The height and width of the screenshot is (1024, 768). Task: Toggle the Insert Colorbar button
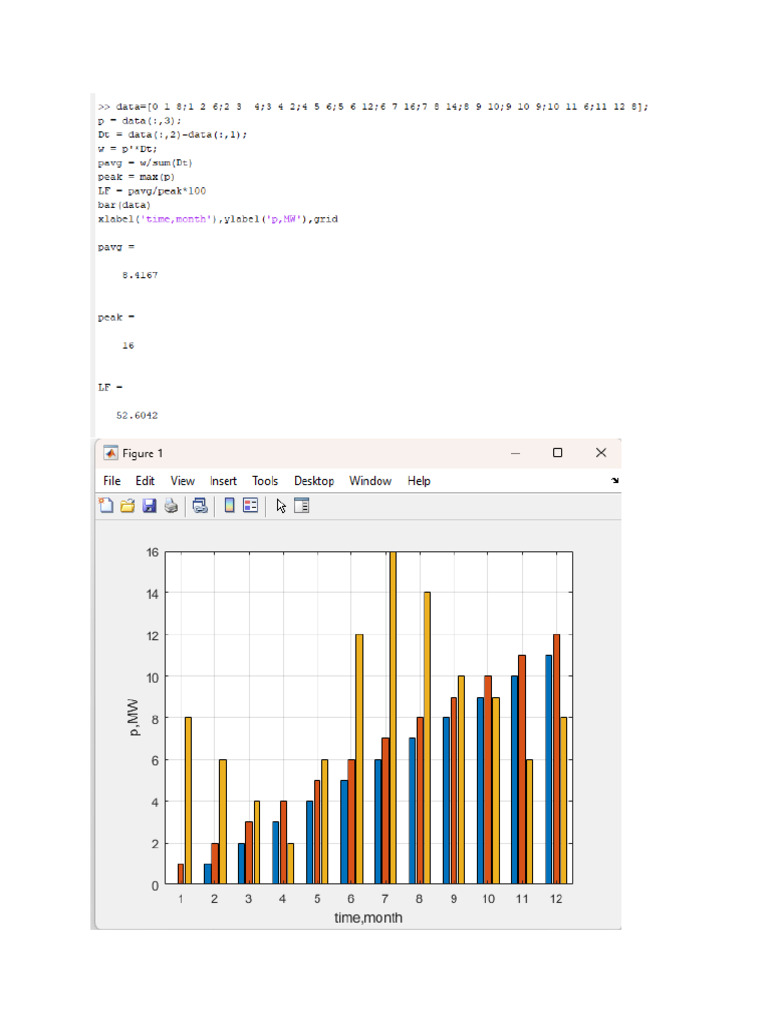click(x=229, y=506)
